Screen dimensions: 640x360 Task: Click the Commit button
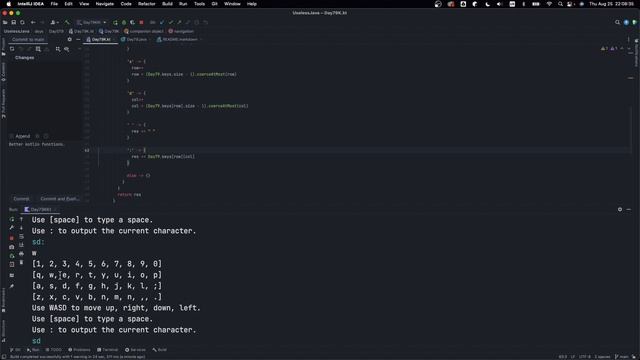pos(21,199)
